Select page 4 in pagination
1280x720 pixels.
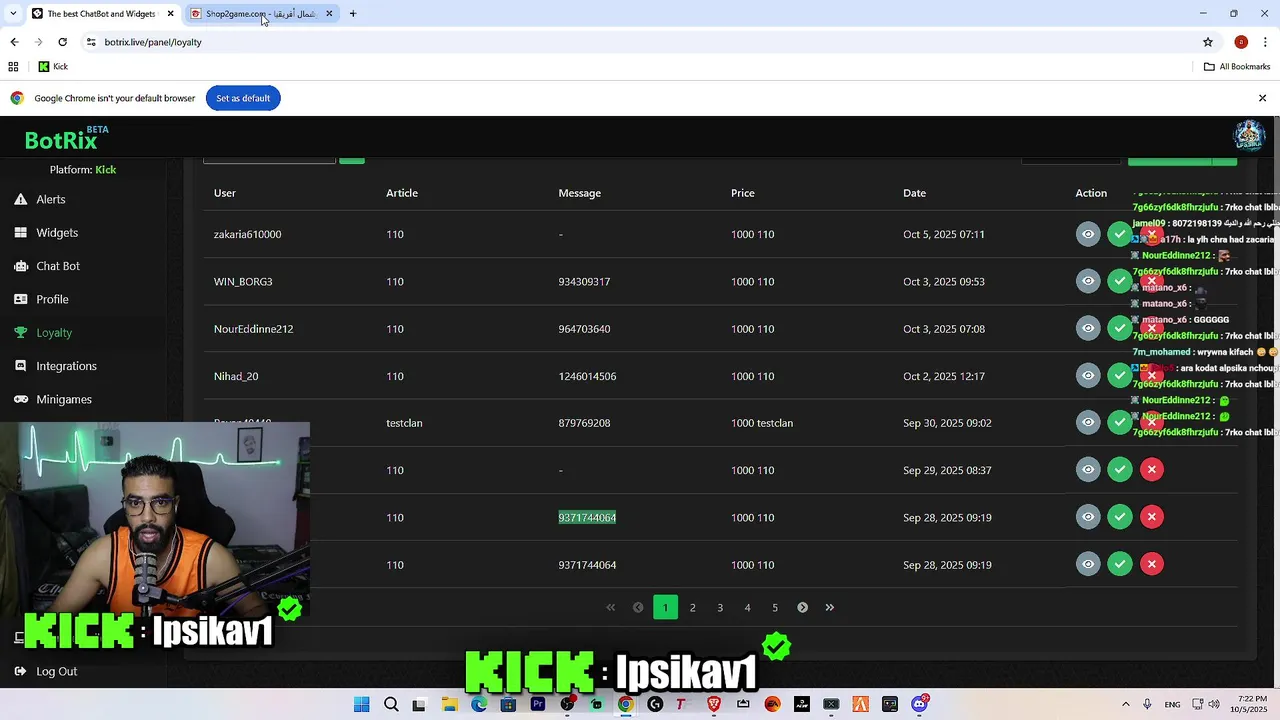coord(747,607)
